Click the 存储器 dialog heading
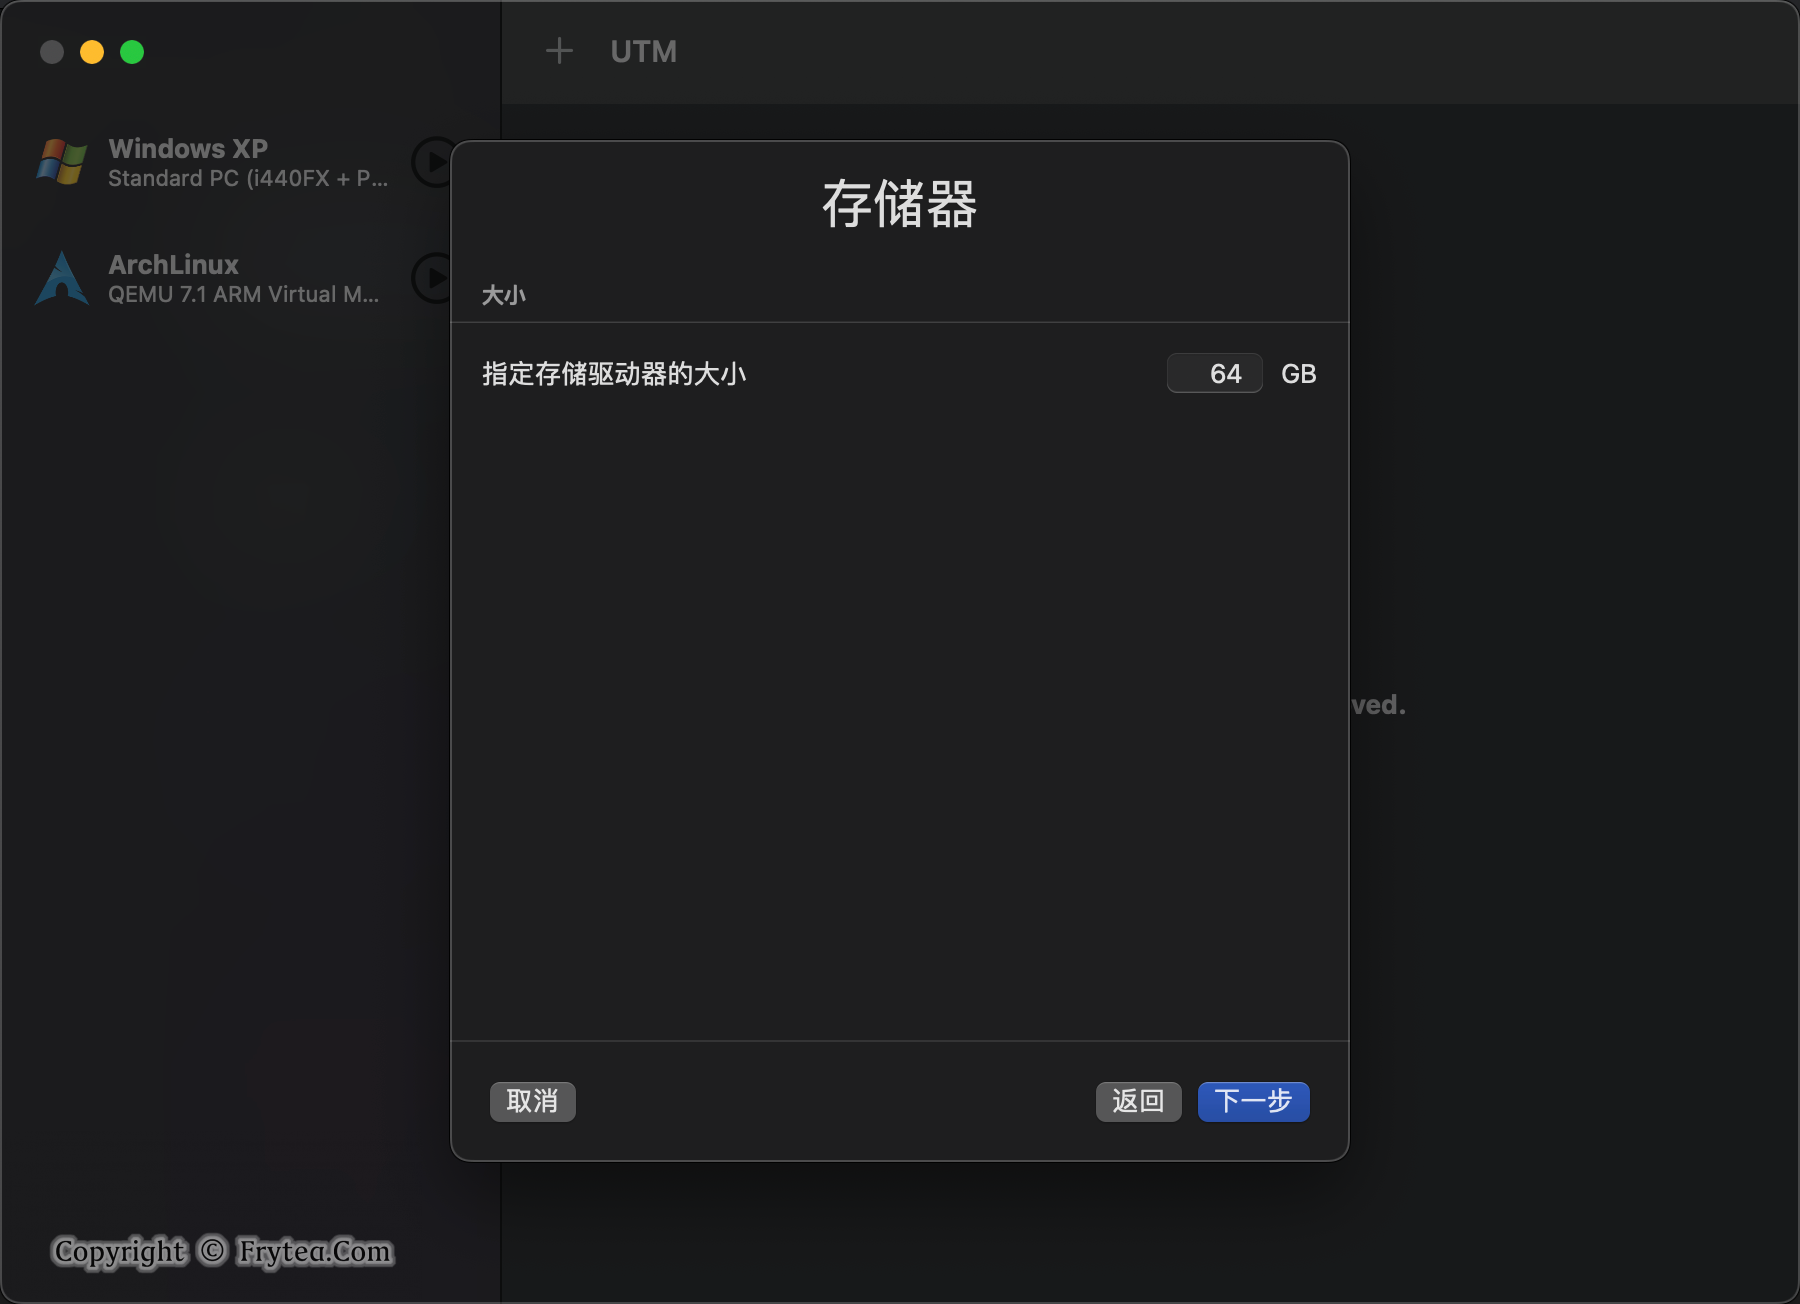 [899, 204]
